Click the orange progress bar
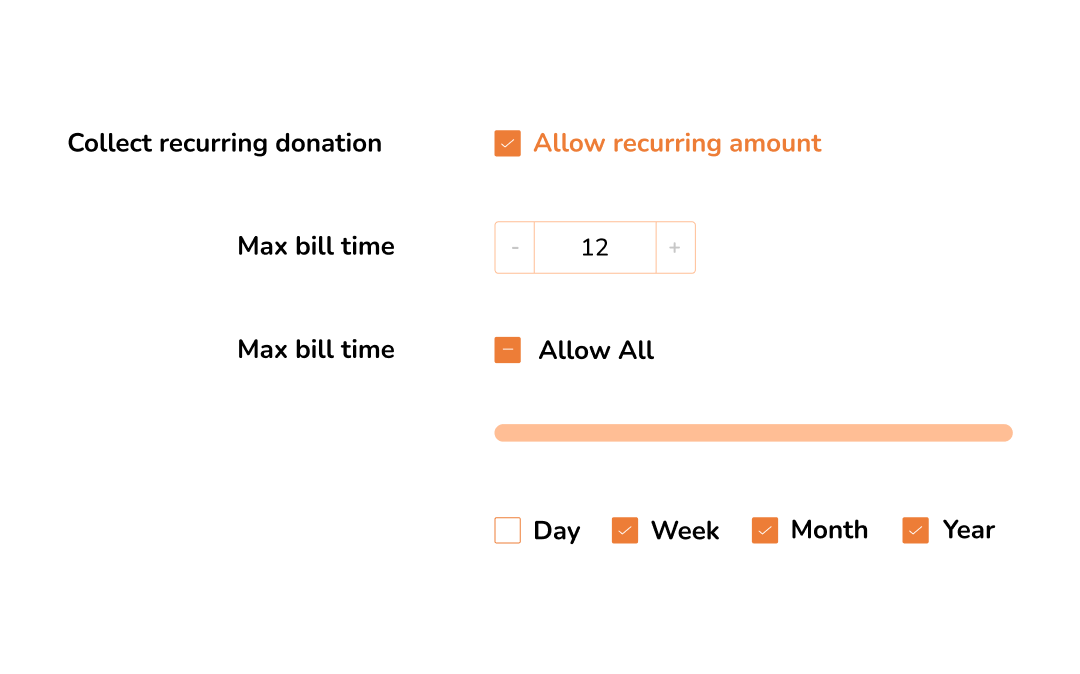 753,432
